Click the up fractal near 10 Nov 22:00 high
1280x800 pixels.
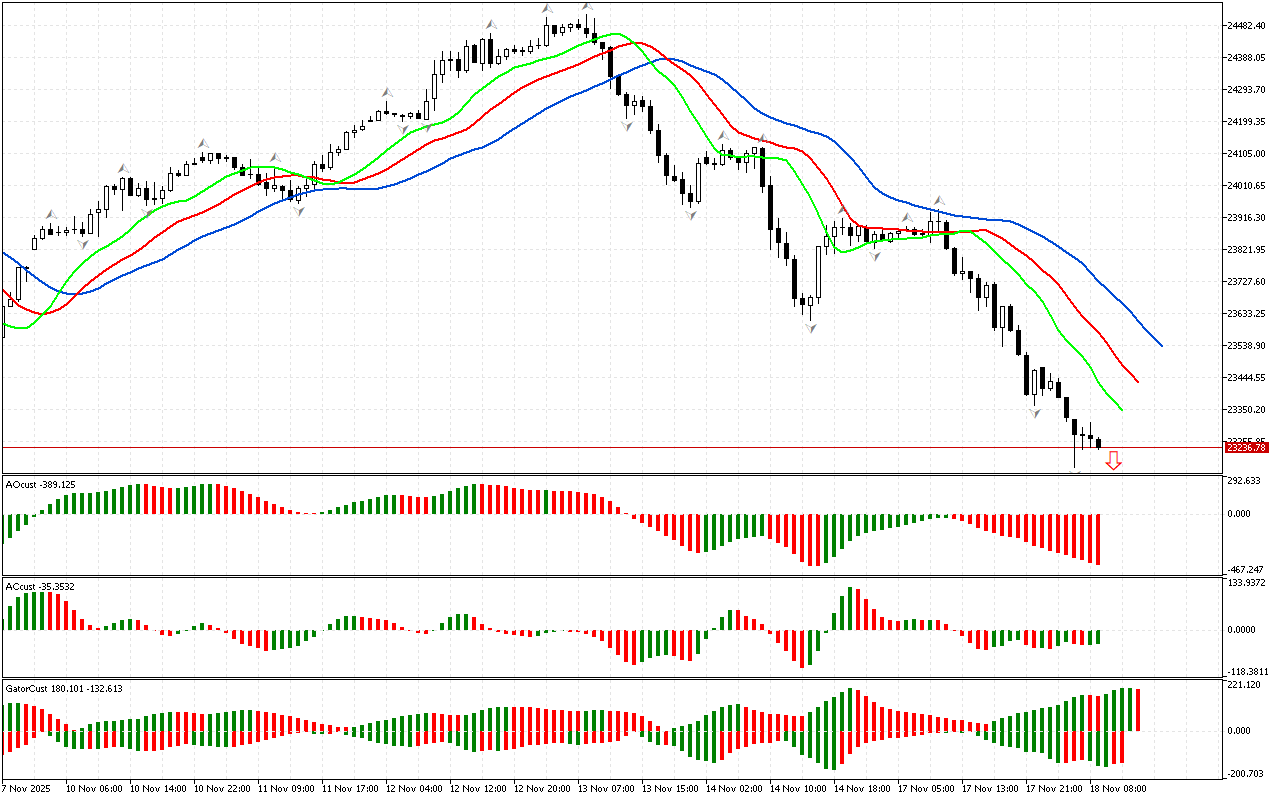203,143
